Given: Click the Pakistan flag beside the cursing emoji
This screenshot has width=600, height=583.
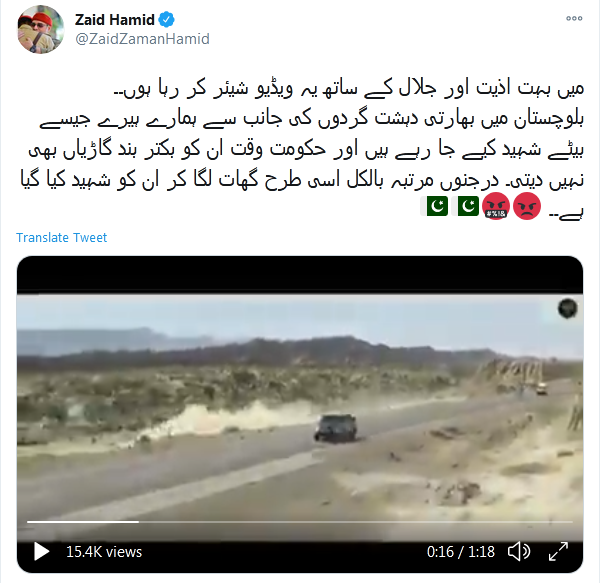Looking at the screenshot, I should coord(465,206).
